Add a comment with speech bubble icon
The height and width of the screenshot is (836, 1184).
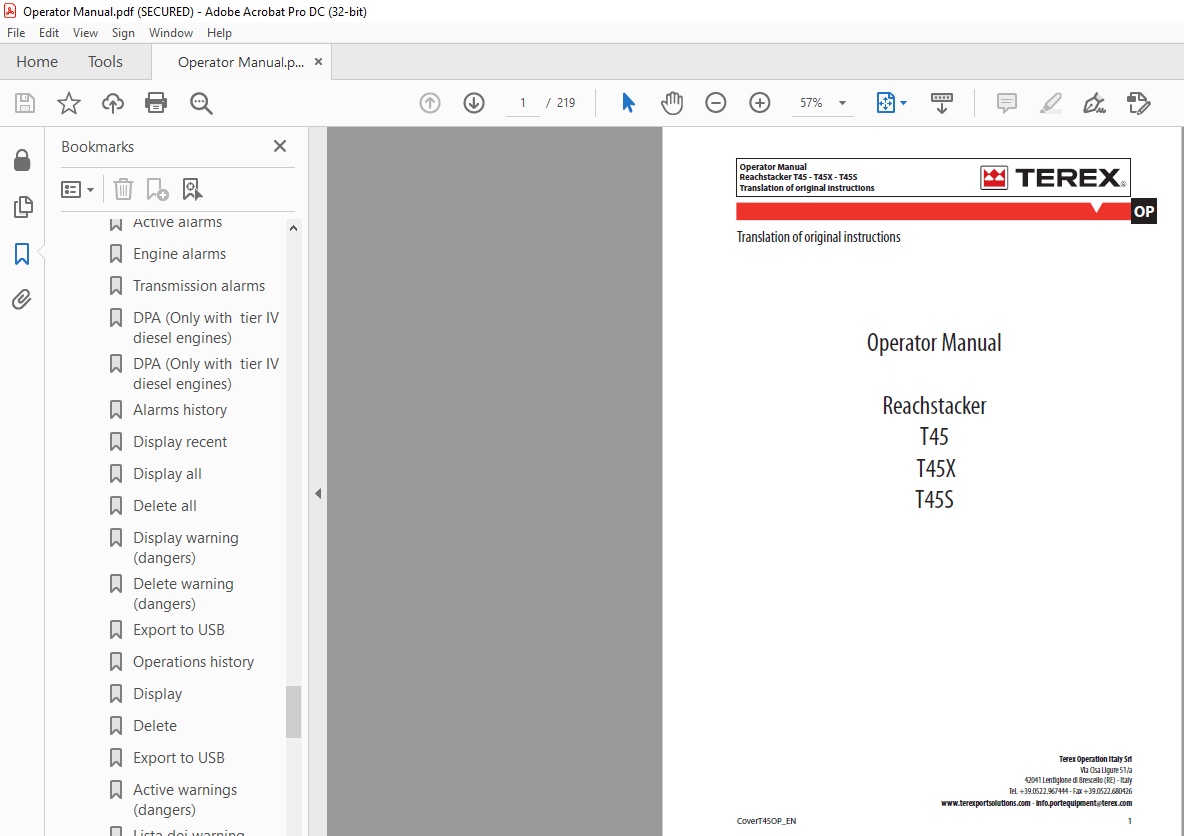click(x=1007, y=103)
